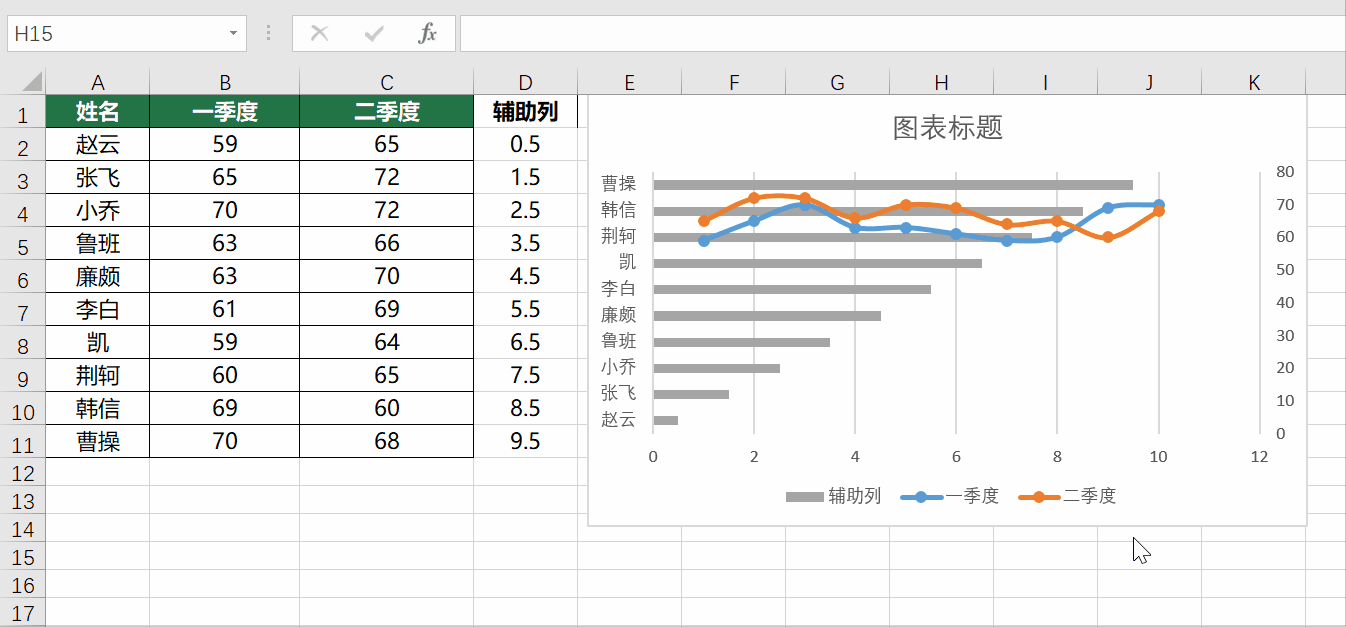Select helper column value 4.5

click(525, 276)
